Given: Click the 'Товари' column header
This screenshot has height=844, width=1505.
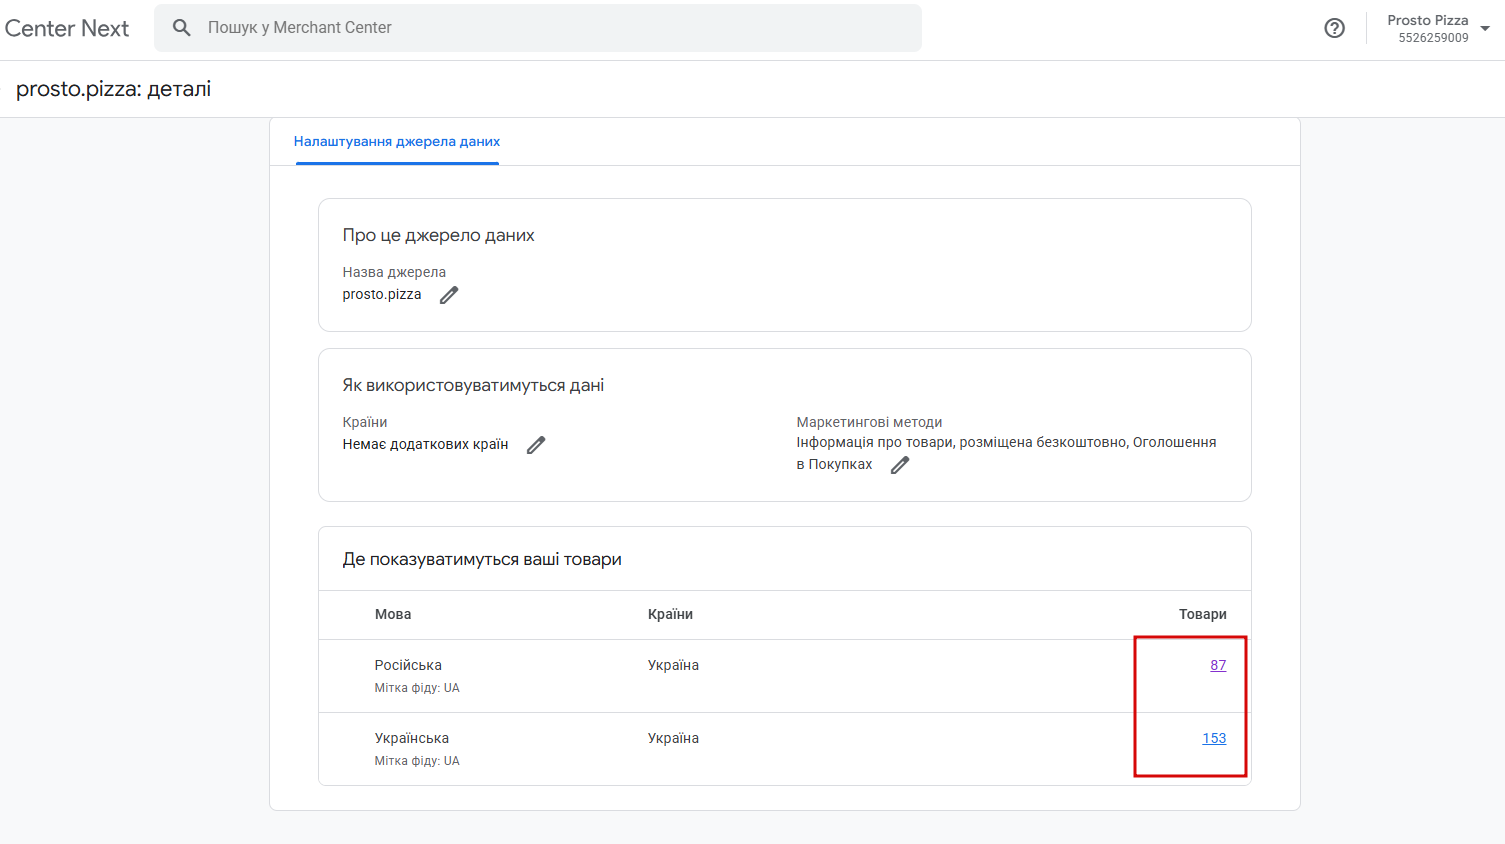Looking at the screenshot, I should coord(1202,614).
